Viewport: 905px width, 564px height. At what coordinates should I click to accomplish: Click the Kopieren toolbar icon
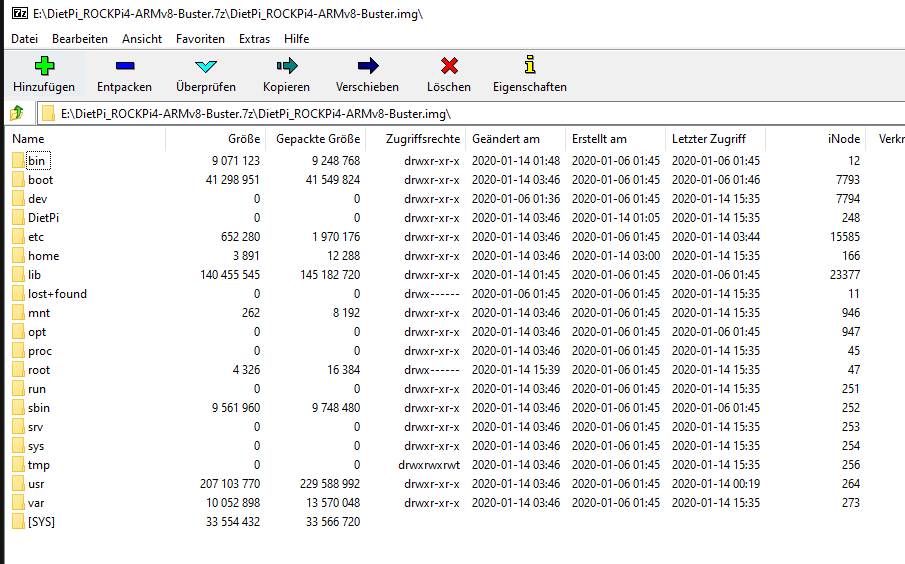point(286,67)
